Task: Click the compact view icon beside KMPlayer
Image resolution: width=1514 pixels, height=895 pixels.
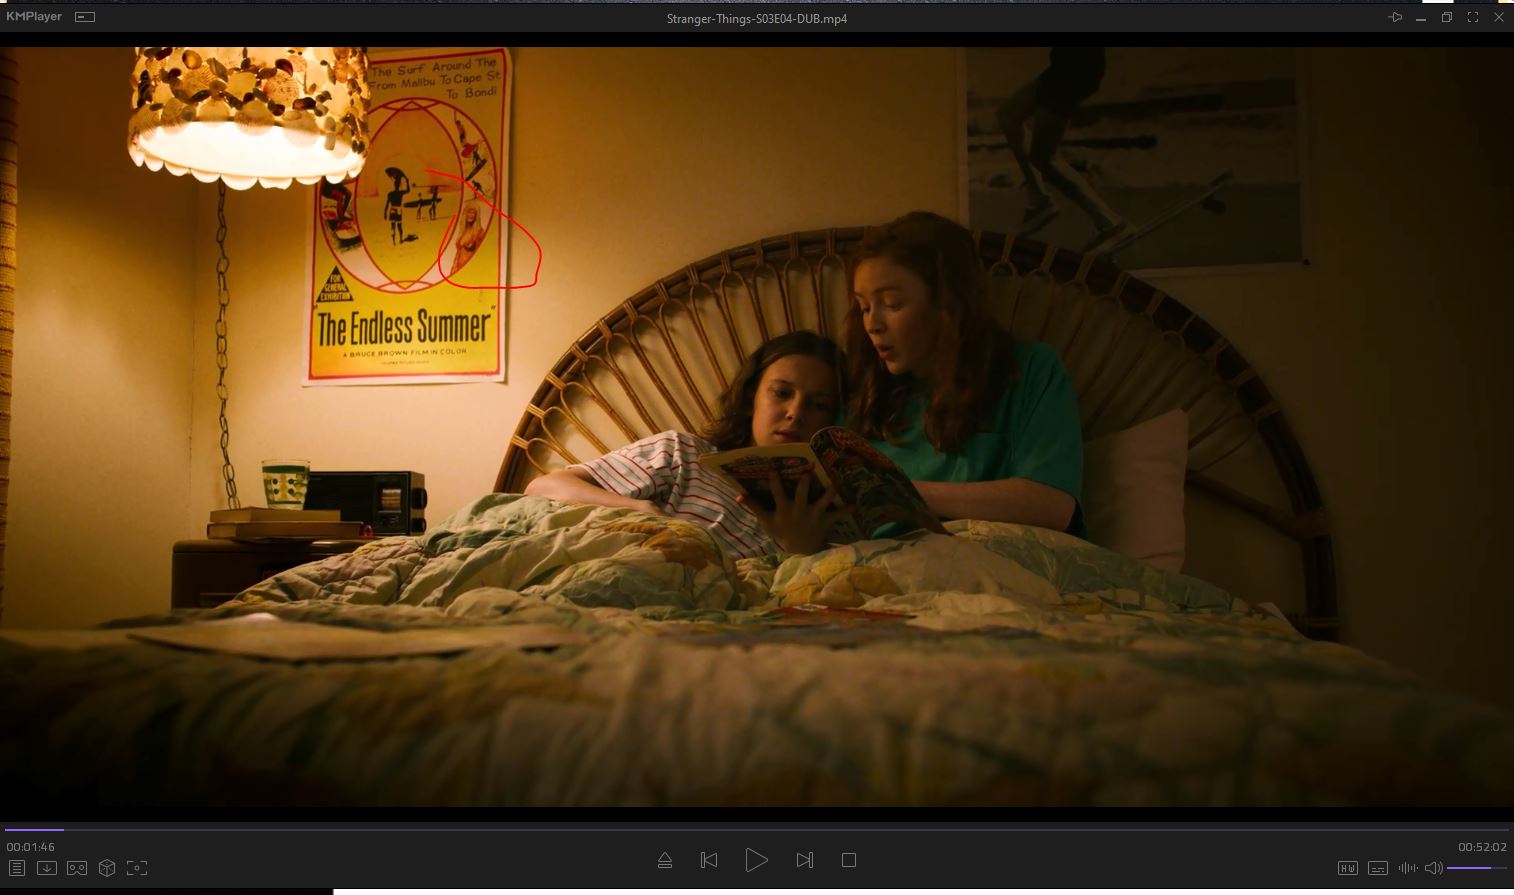Action: coord(86,17)
